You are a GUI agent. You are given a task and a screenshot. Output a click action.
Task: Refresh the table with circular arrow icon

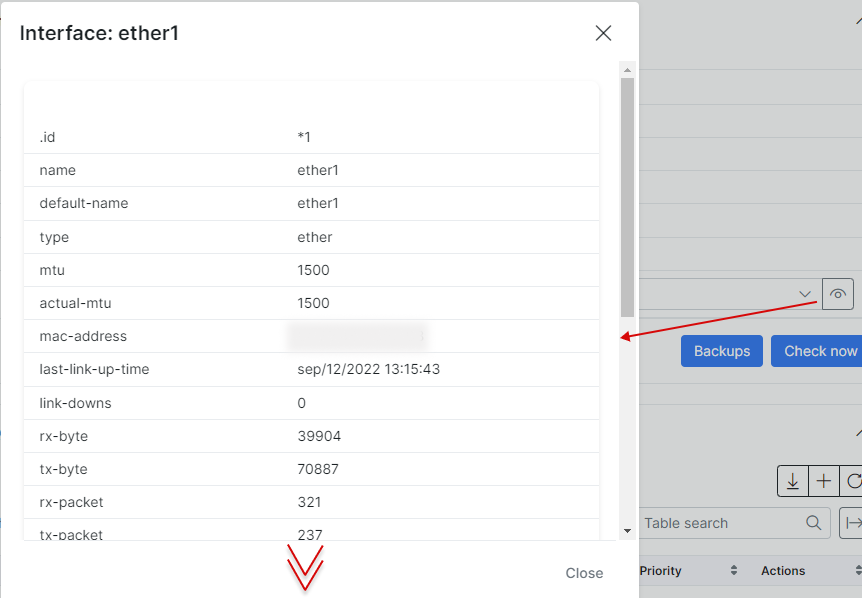[852, 481]
